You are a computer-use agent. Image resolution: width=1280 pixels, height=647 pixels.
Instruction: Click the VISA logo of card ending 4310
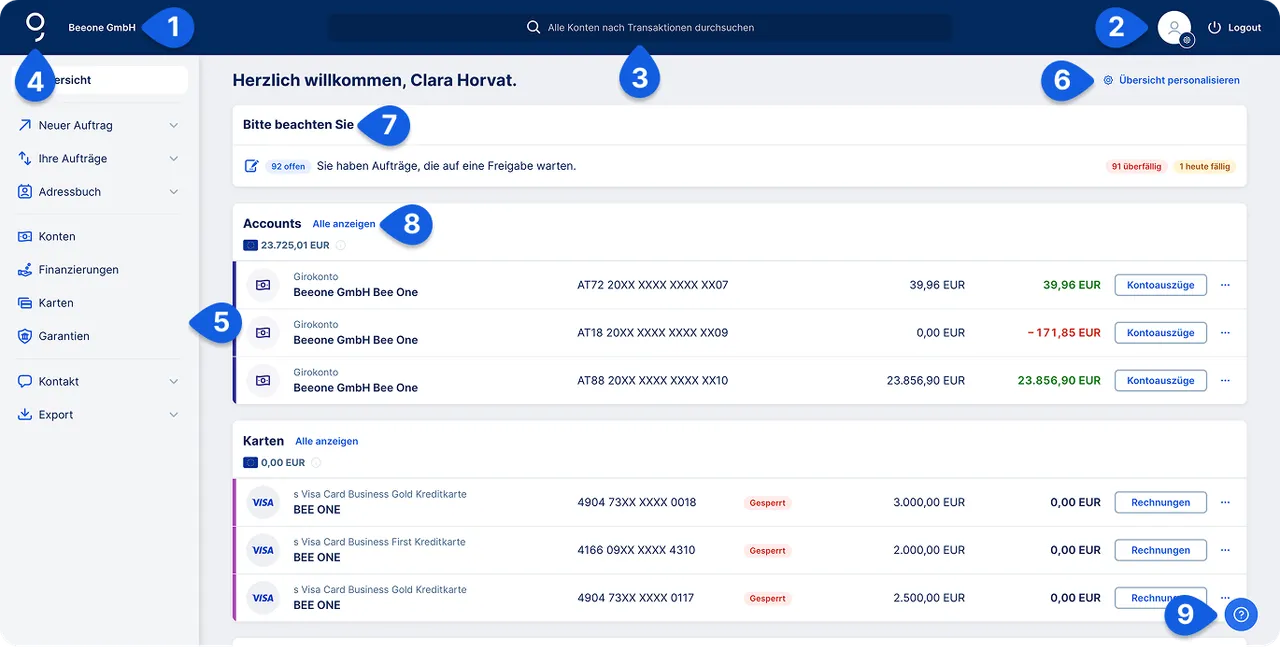[x=263, y=550]
